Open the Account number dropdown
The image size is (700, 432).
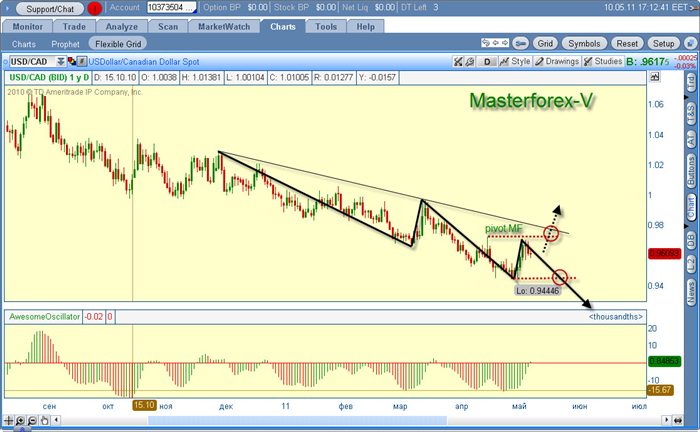[x=172, y=8]
